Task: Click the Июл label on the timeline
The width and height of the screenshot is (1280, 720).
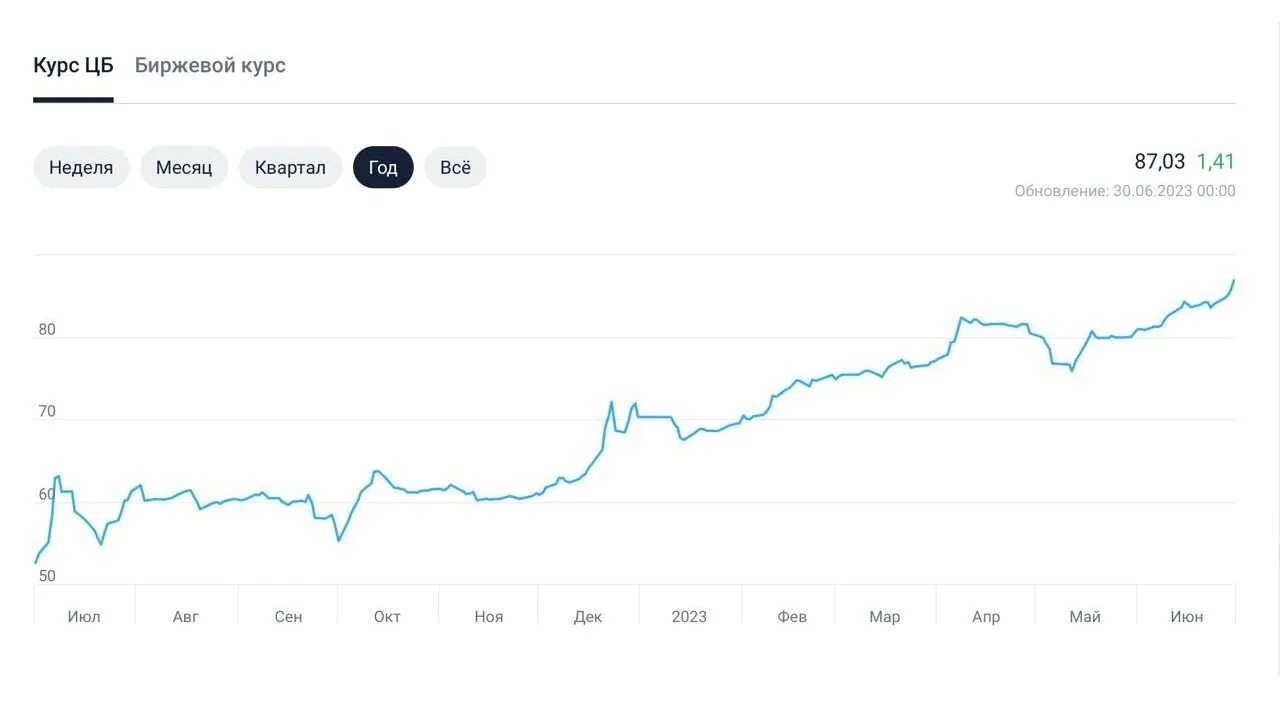Action: [84, 617]
